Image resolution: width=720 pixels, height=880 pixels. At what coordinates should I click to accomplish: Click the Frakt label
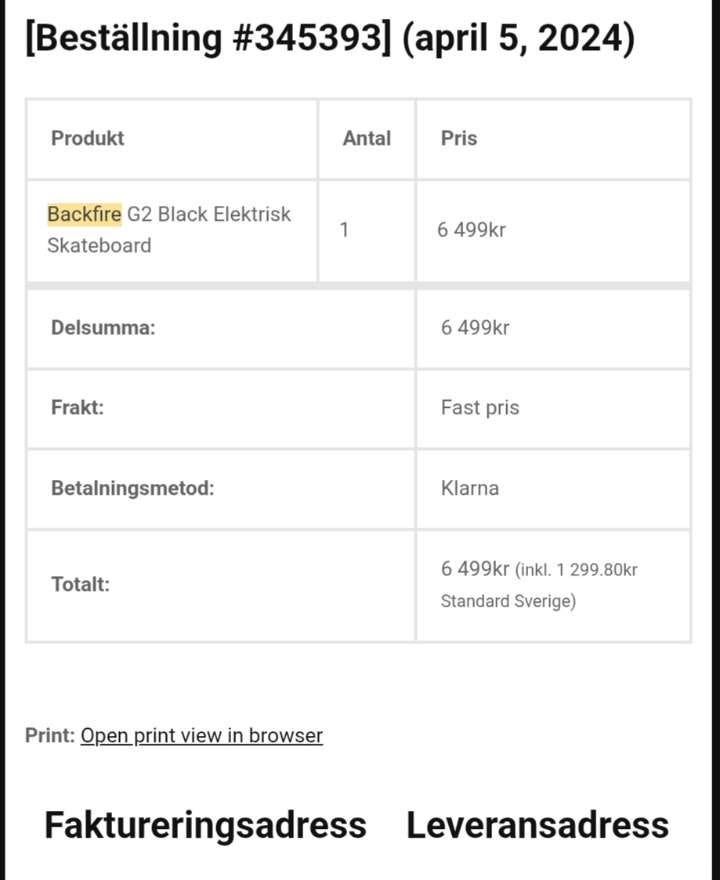pyautogui.click(x=77, y=408)
